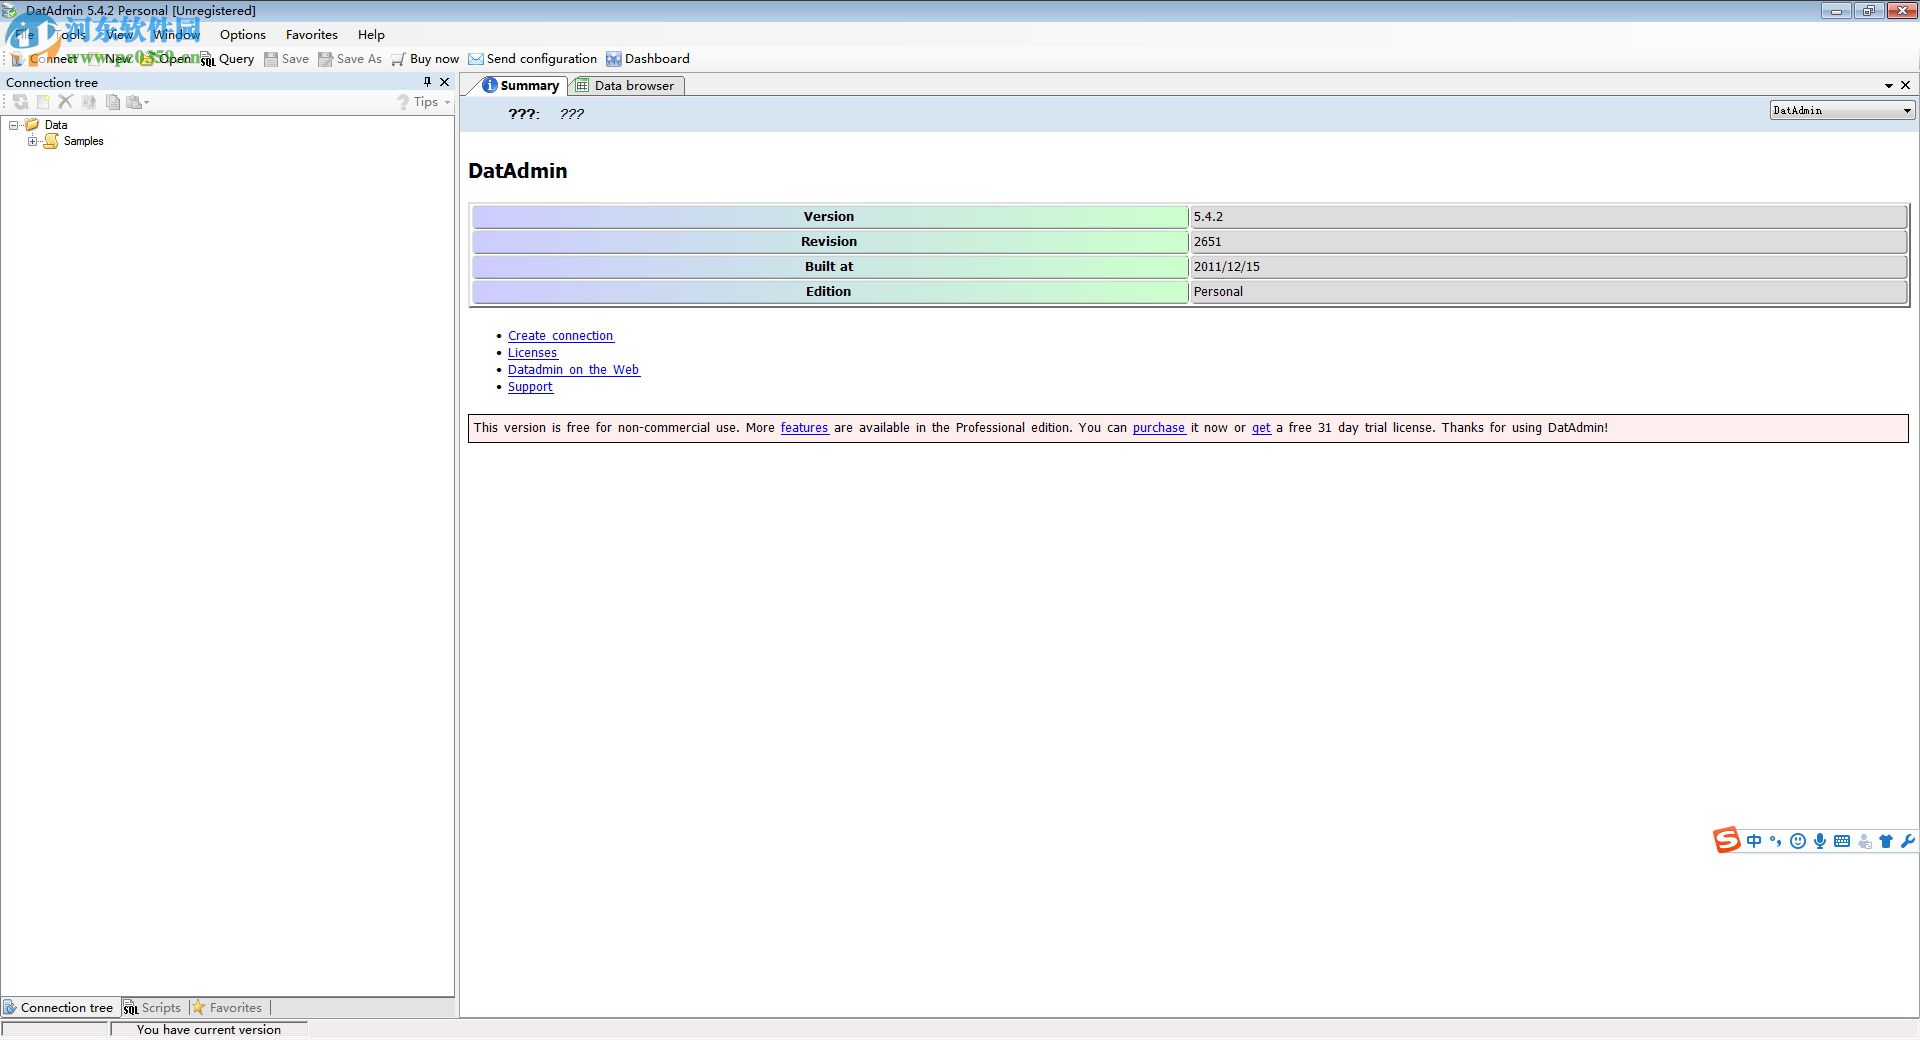Click the copy icon in Connection tree toolbar
Image resolution: width=1920 pixels, height=1040 pixels.
113,102
